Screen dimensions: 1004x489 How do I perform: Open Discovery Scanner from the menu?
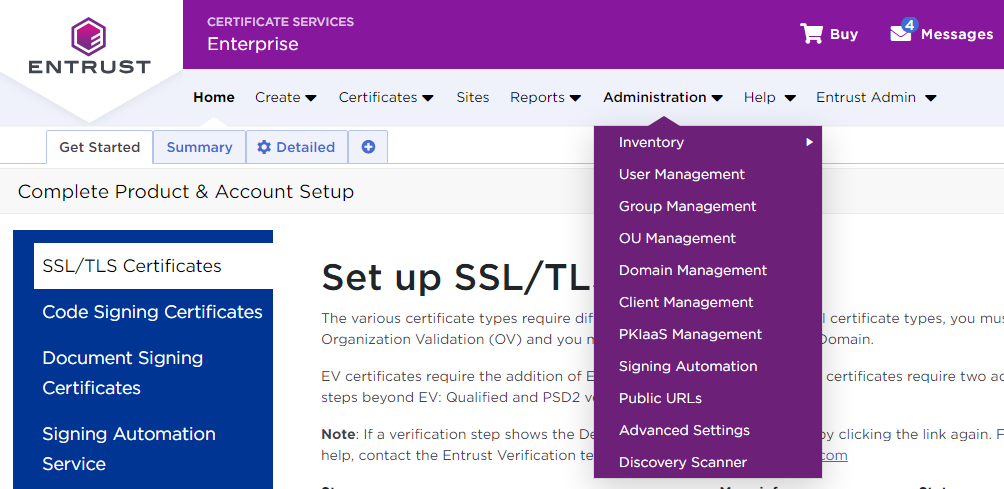click(682, 462)
